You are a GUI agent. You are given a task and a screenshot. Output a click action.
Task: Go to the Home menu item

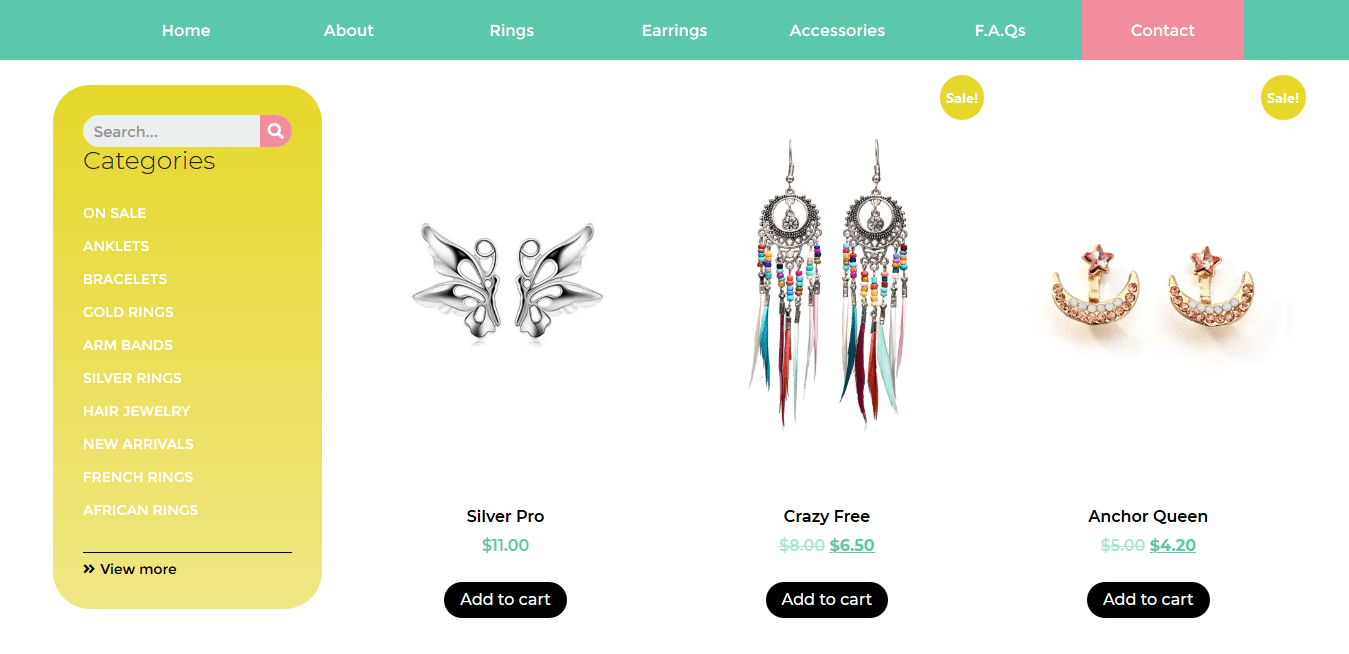pyautogui.click(x=186, y=30)
